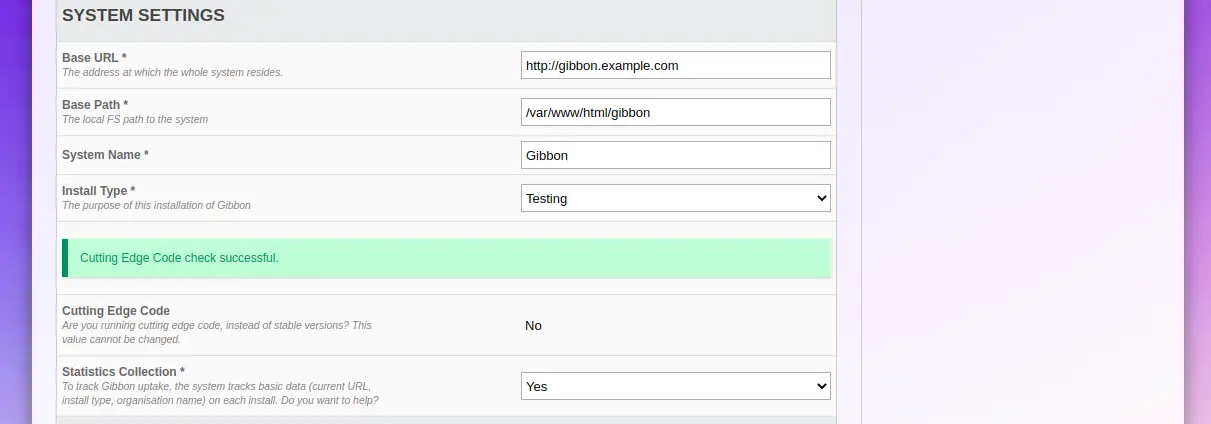Click the green 'Cutting Edge Code check successful' message
Screen dimensions: 1211x424
tap(447, 258)
